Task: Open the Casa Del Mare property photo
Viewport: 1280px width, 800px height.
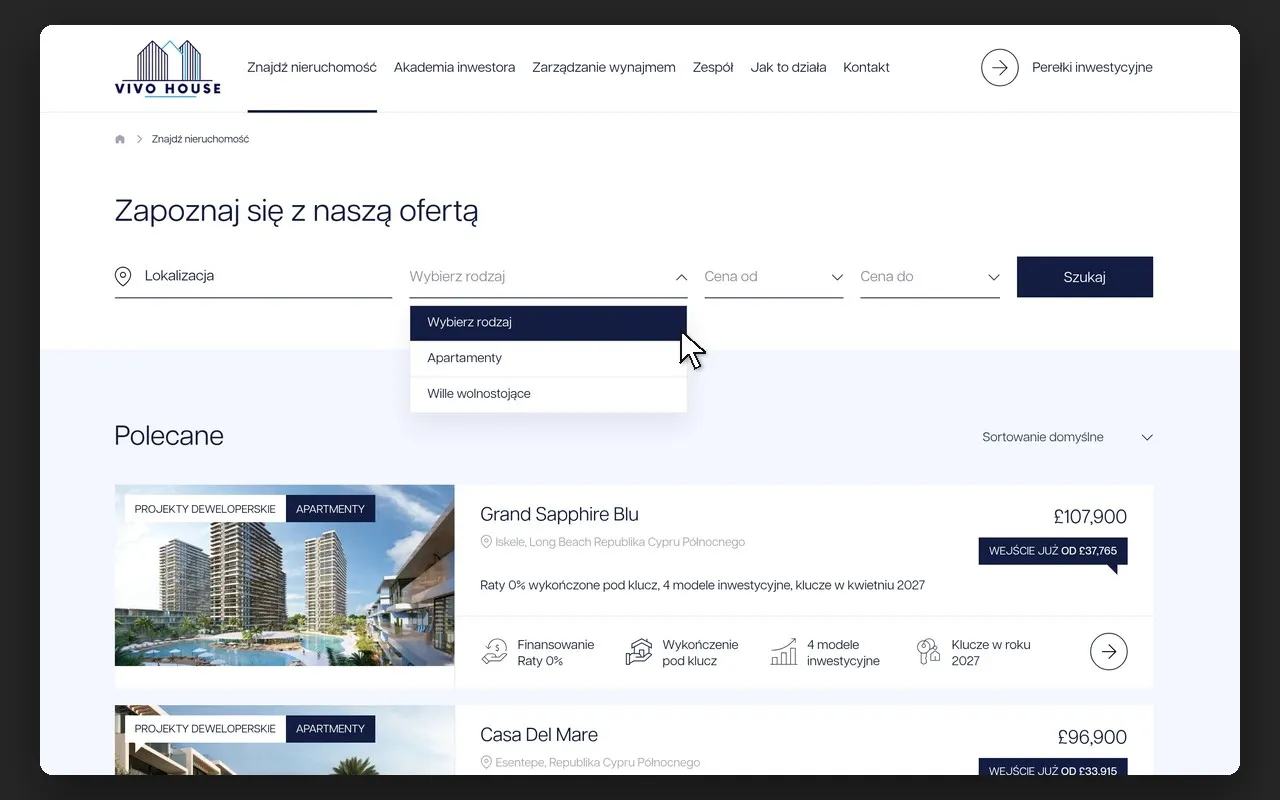Action: 285,740
